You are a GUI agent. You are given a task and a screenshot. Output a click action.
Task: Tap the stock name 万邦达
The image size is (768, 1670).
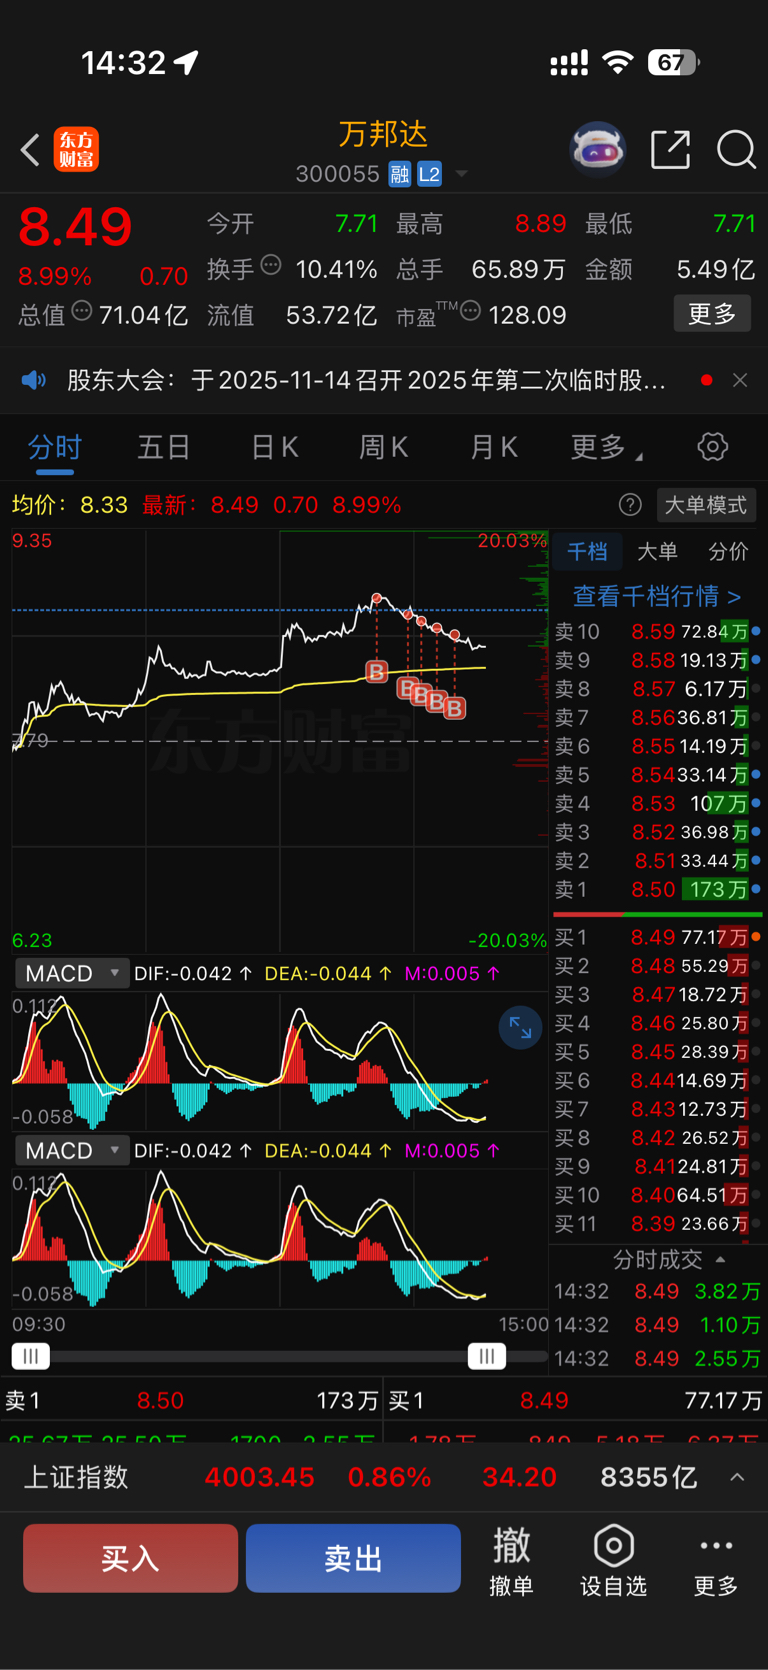tap(383, 134)
